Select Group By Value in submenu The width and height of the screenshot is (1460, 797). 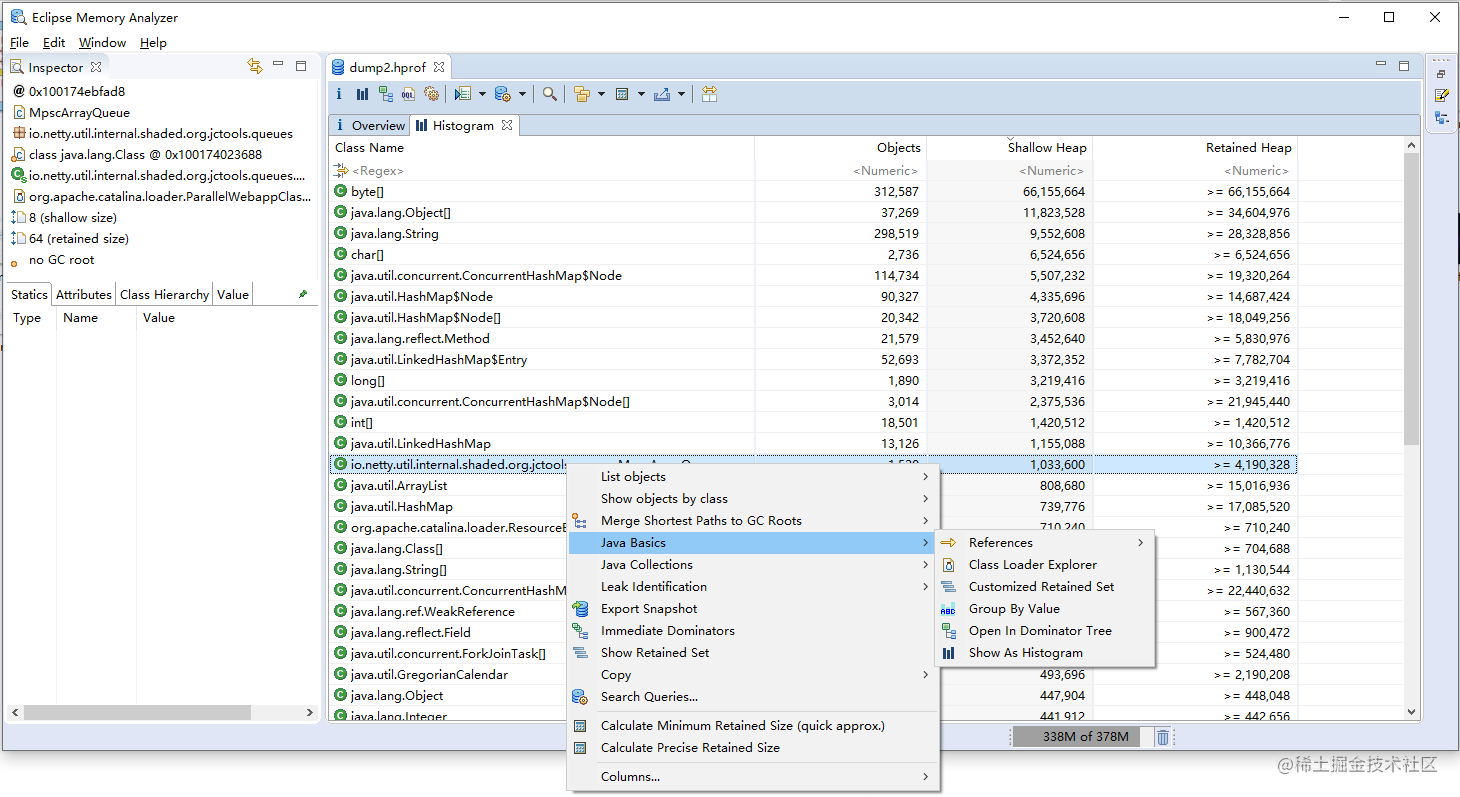1045,609
